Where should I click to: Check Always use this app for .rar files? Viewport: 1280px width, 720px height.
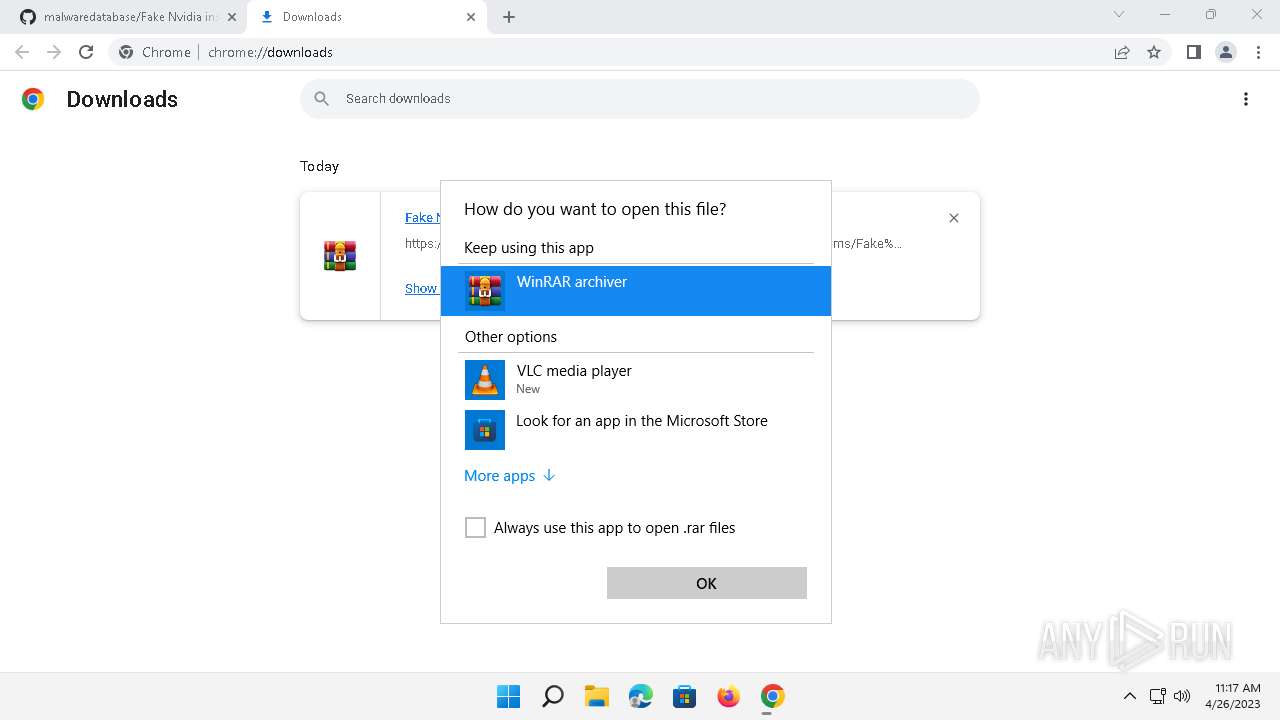click(475, 528)
